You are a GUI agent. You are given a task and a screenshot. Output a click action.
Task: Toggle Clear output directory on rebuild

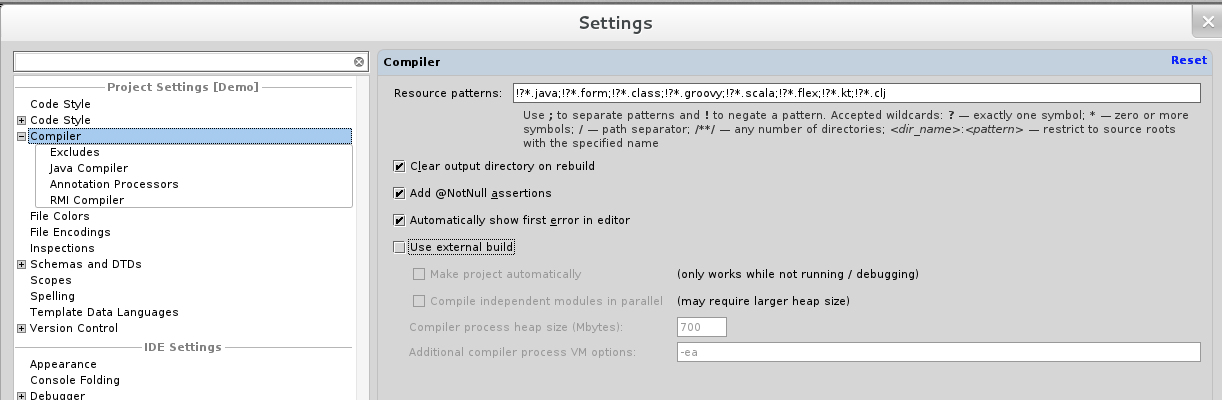[x=400, y=166]
